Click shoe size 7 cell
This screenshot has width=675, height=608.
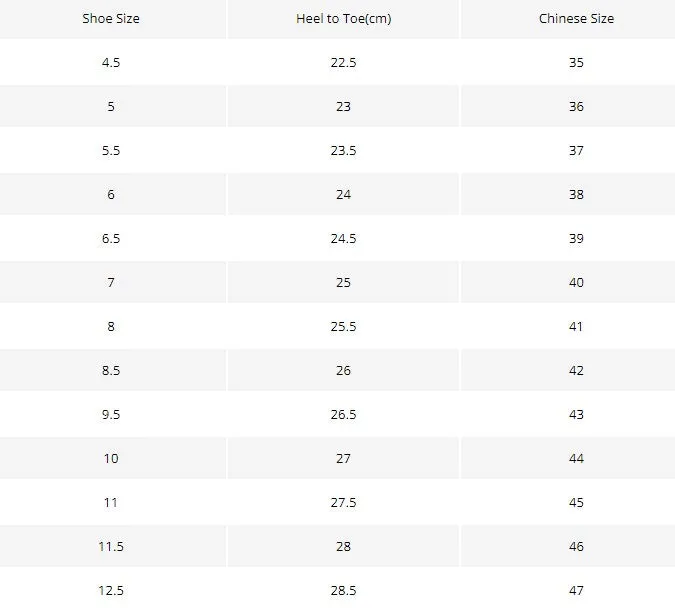pyautogui.click(x=111, y=282)
